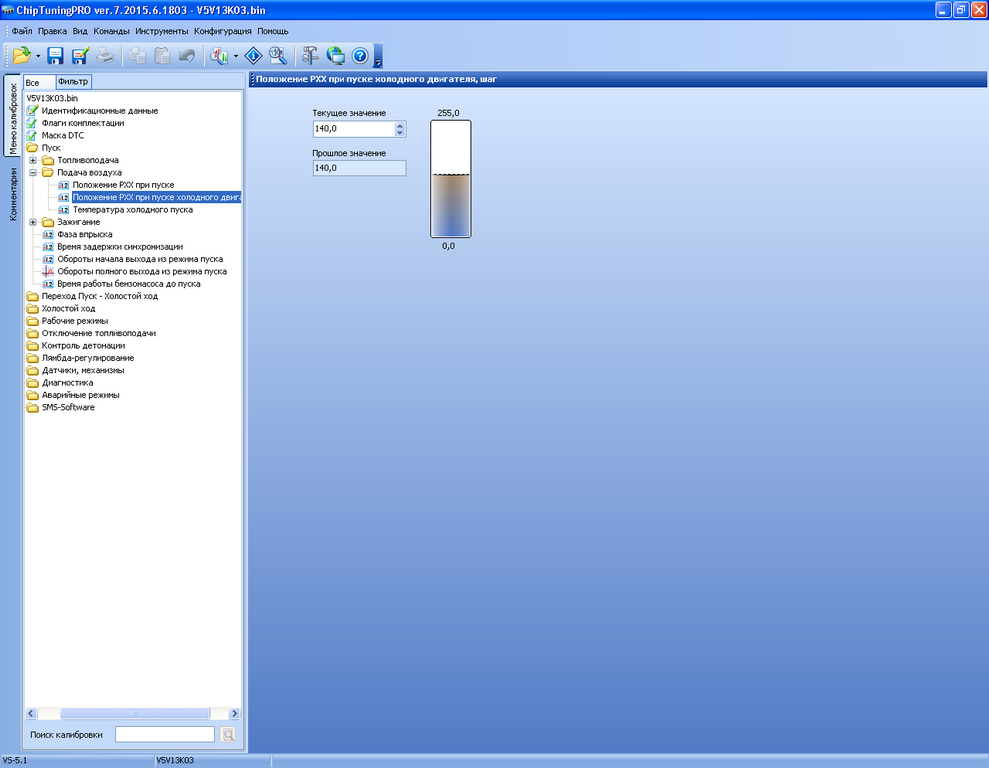Image resolution: width=989 pixels, height=768 pixels.
Task: Open the Датчики, механизмы folder
Action: 83,370
